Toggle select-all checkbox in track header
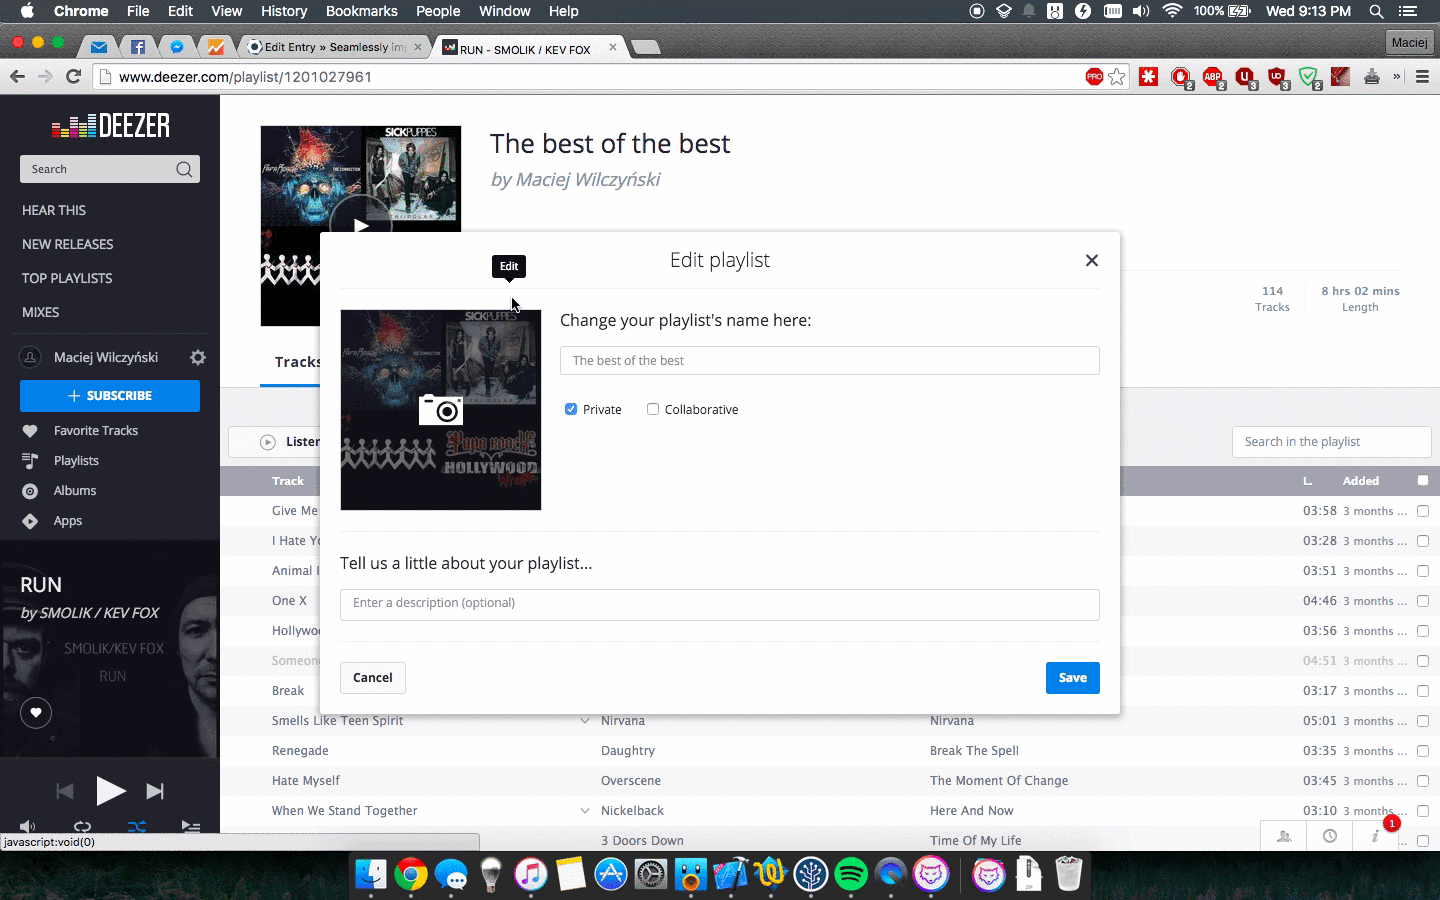Viewport: 1440px width, 900px height. pyautogui.click(x=1423, y=481)
